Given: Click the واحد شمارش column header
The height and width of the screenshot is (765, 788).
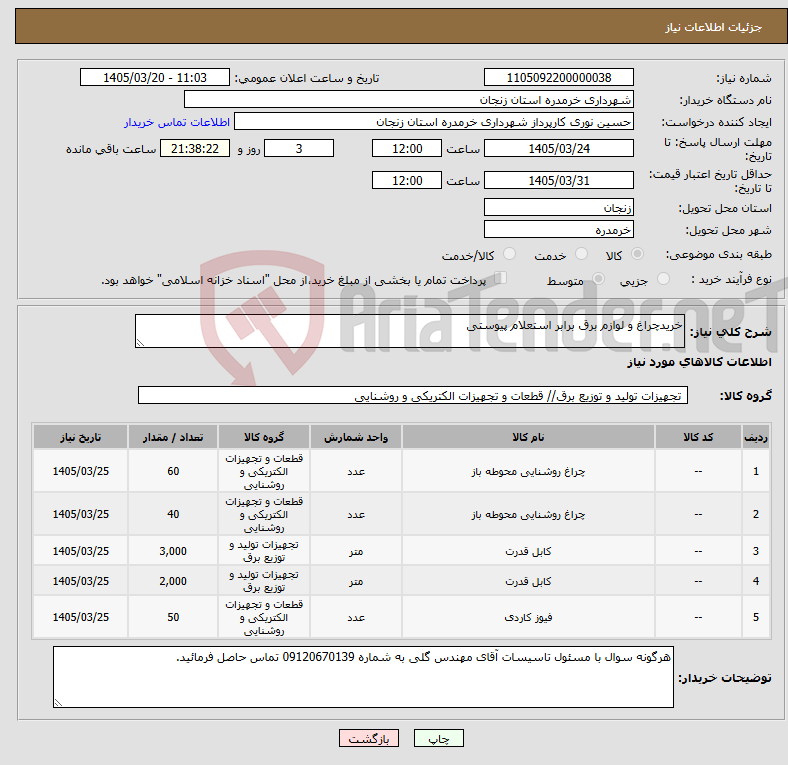Looking at the screenshot, I should 356,437.
